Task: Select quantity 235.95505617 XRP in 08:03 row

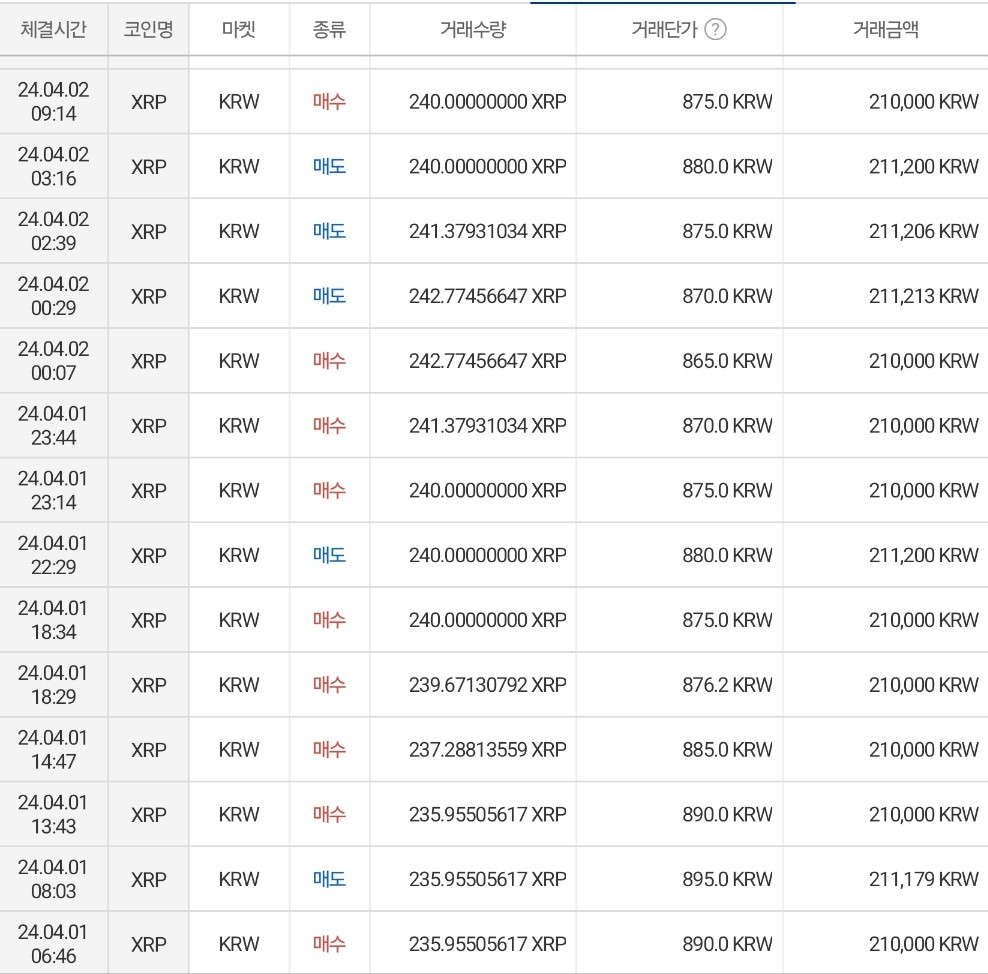Action: pos(488,879)
